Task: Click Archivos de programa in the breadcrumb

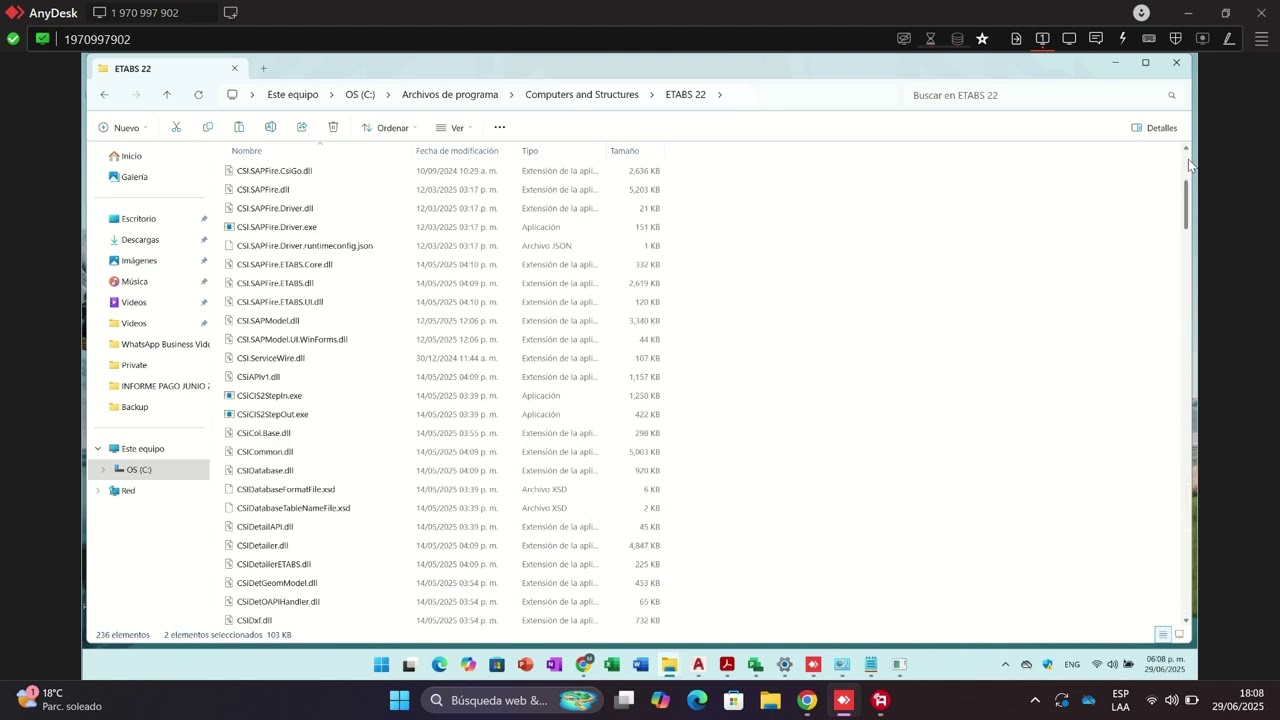Action: pos(450,95)
